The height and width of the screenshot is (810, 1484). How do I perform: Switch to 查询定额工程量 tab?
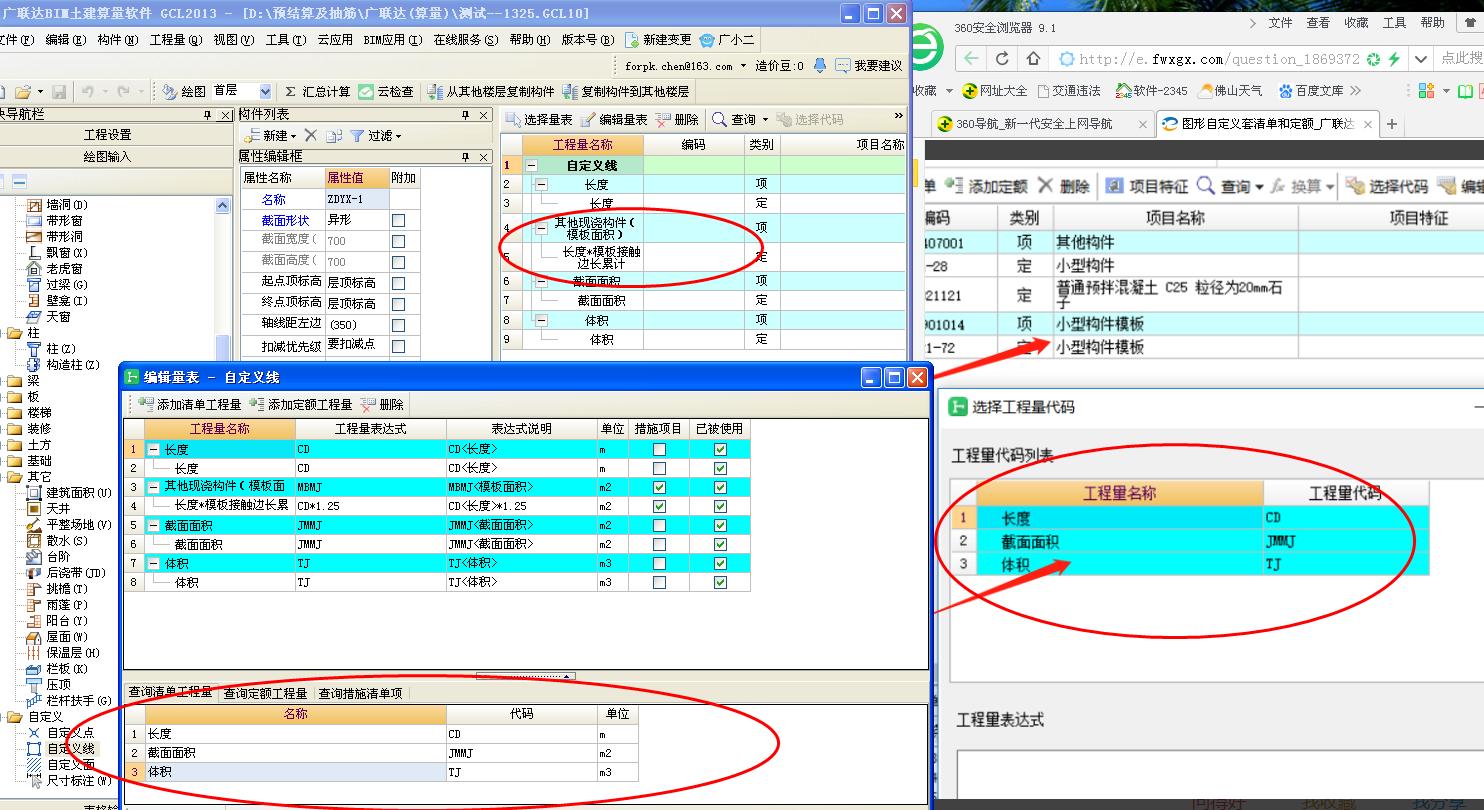[x=265, y=693]
